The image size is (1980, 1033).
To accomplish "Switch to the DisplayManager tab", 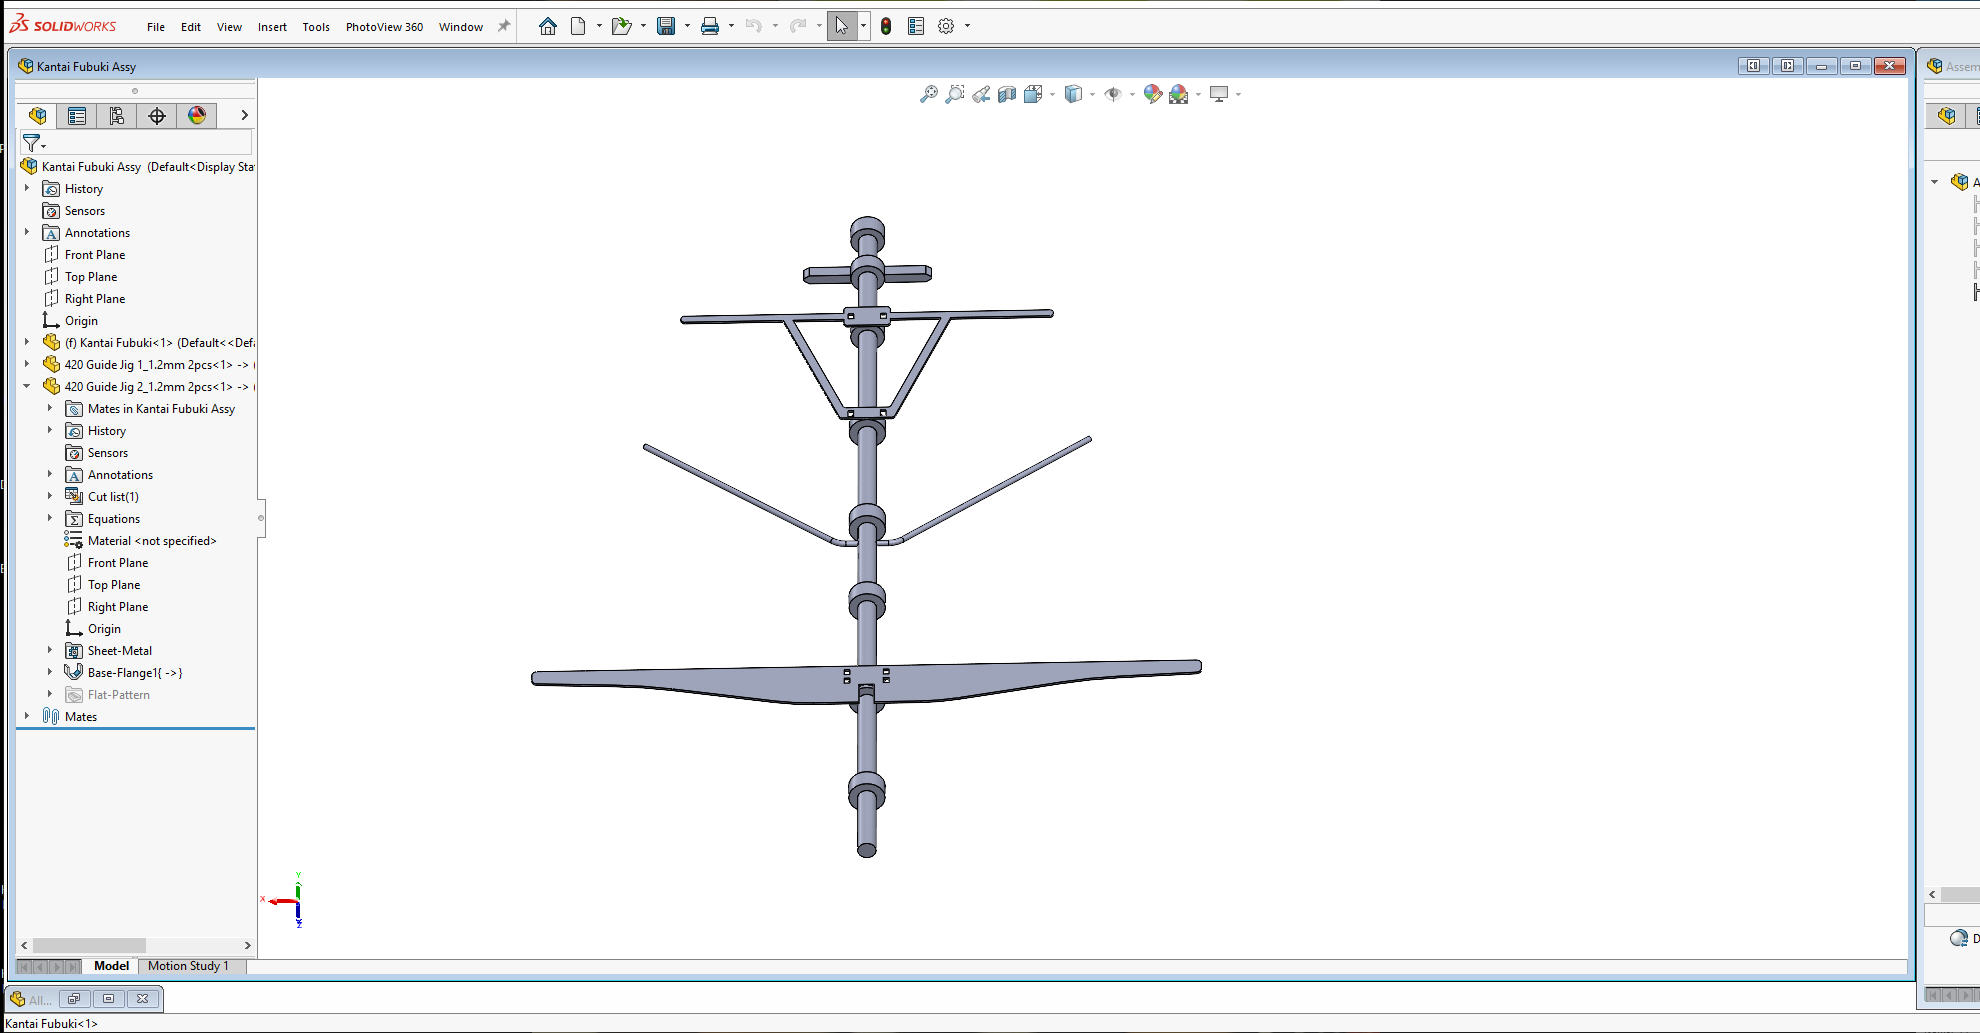I will coord(197,116).
